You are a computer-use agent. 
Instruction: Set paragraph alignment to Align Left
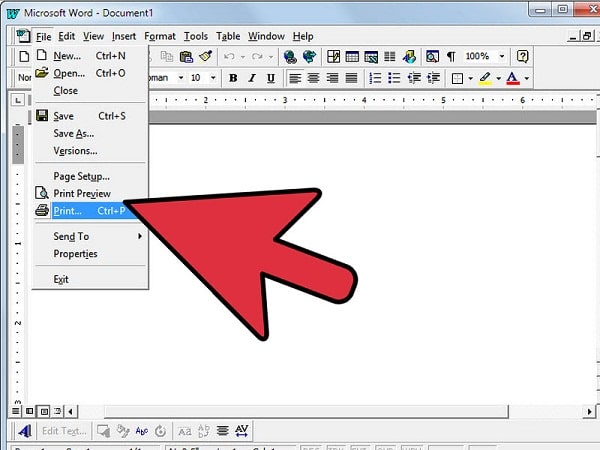click(295, 78)
